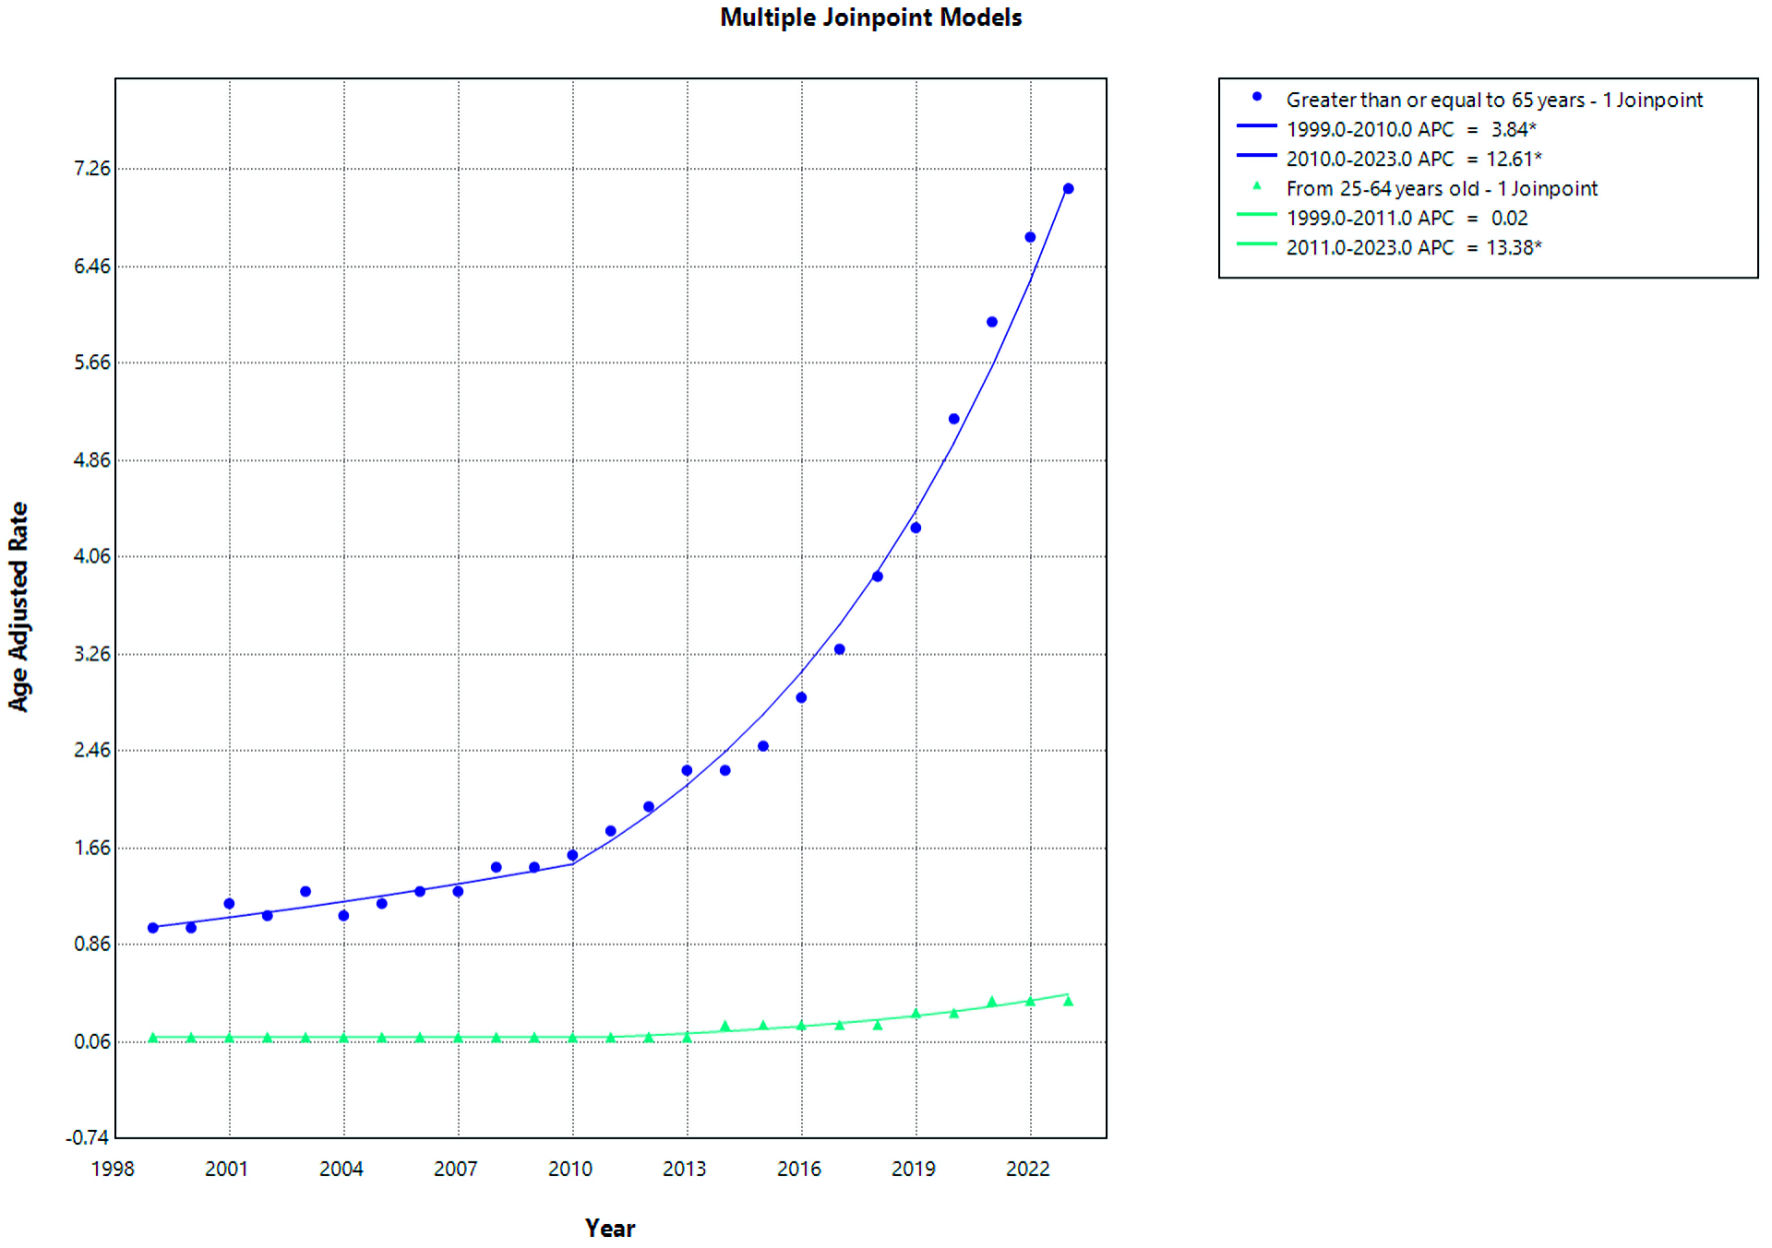Image resolution: width=1772 pixels, height=1248 pixels.
Task: Click the highest blue data point at 2023
Action: pos(1068,189)
